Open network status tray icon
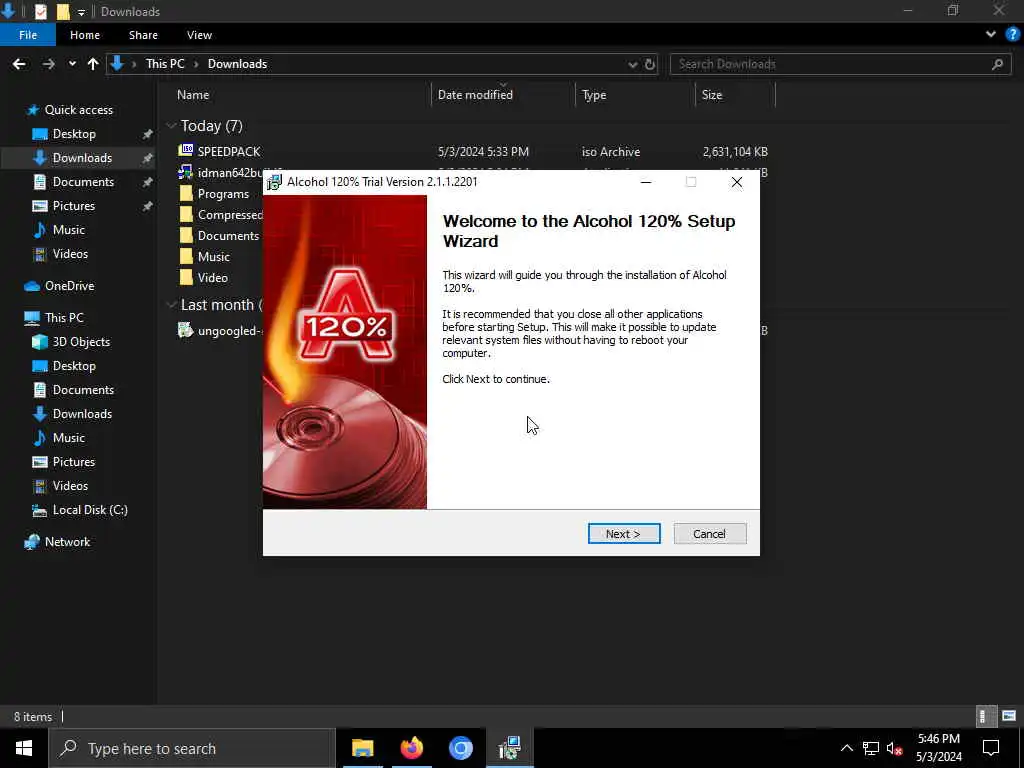This screenshot has width=1024, height=768. pyautogui.click(x=871, y=748)
